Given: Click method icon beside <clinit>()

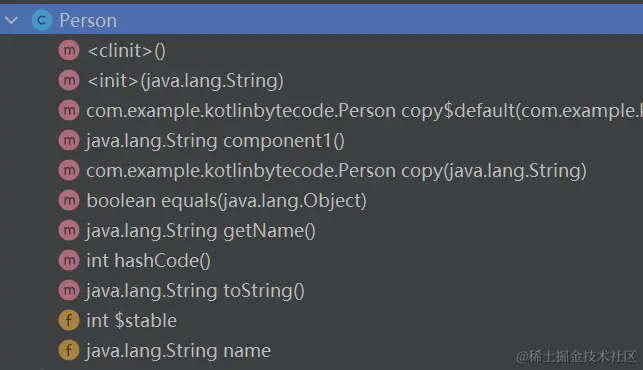Looking at the screenshot, I should [x=69, y=50].
